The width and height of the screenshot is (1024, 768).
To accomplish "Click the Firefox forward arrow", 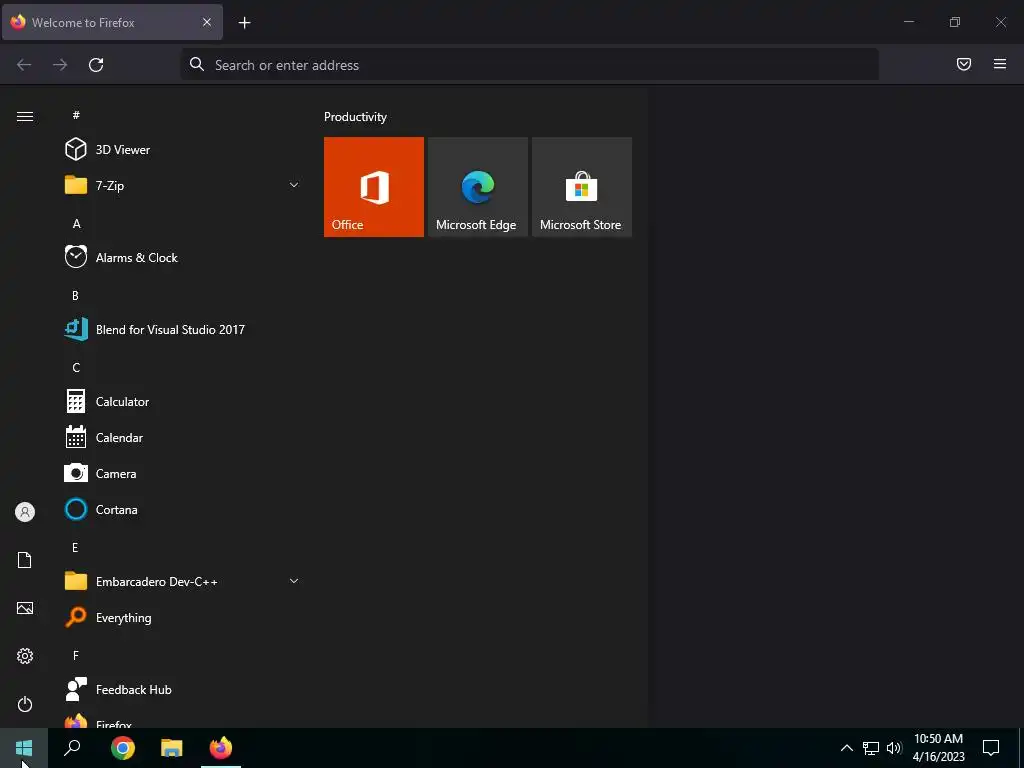I will coord(60,65).
